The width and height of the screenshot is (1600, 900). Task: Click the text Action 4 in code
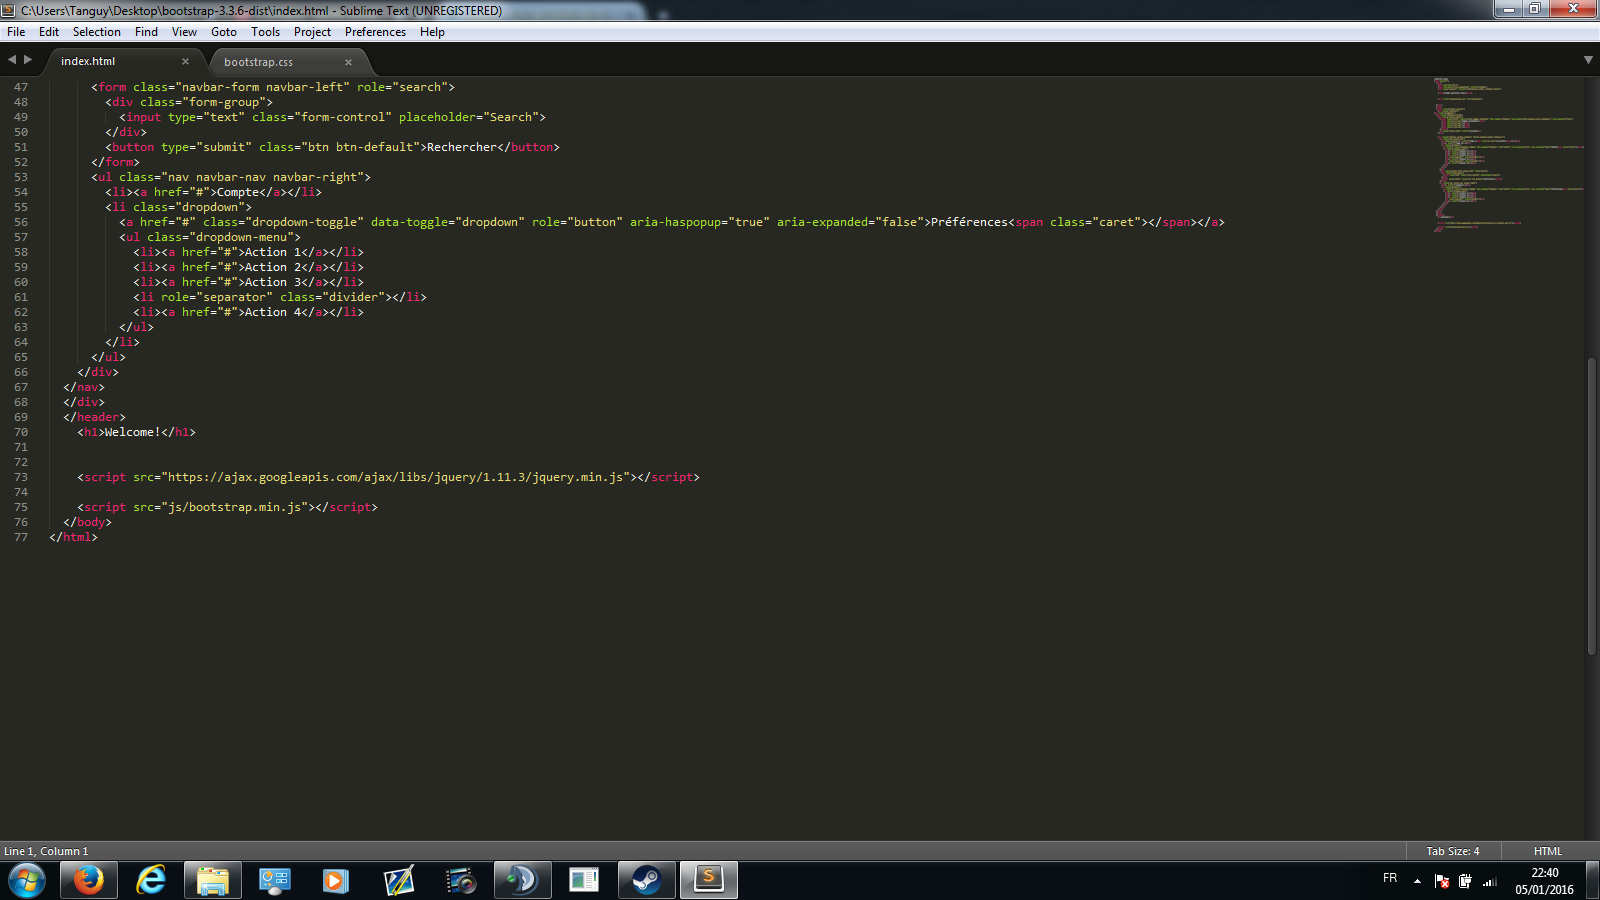(273, 312)
